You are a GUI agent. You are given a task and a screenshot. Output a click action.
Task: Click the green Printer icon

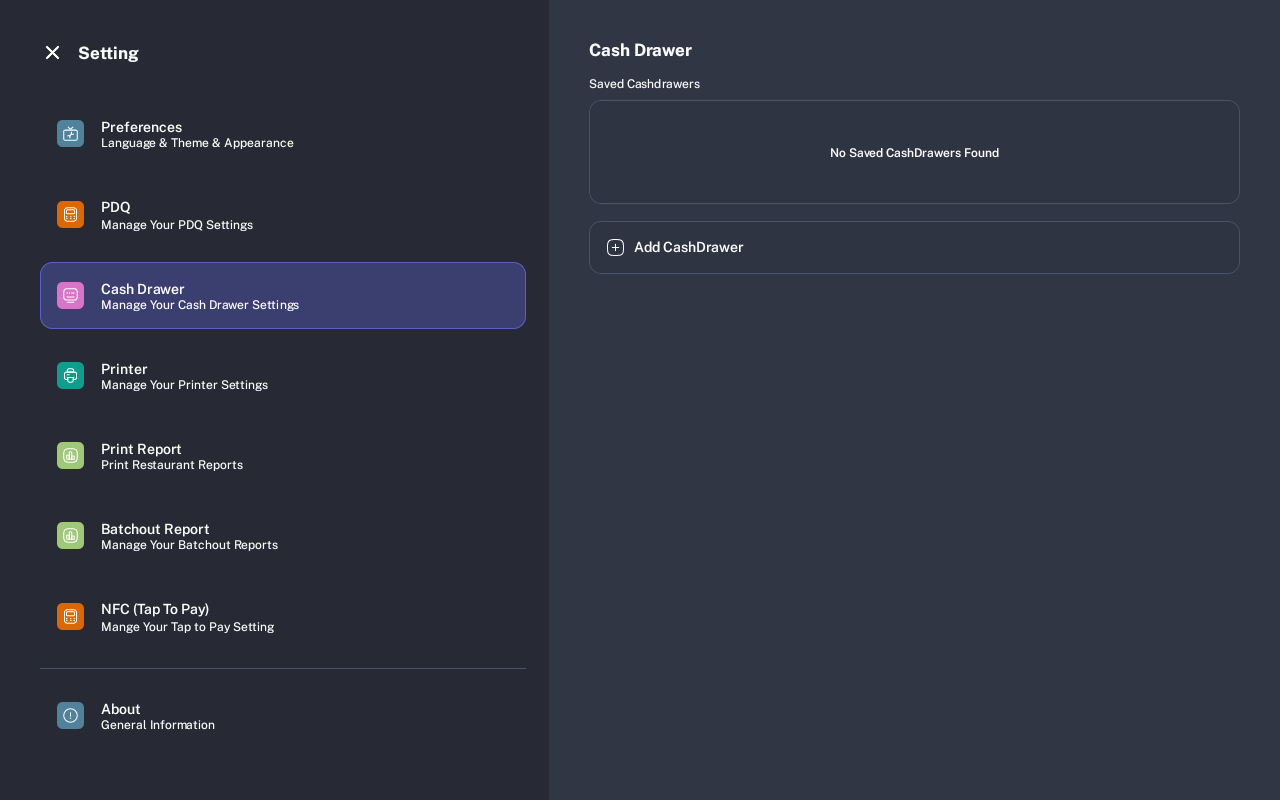70,376
